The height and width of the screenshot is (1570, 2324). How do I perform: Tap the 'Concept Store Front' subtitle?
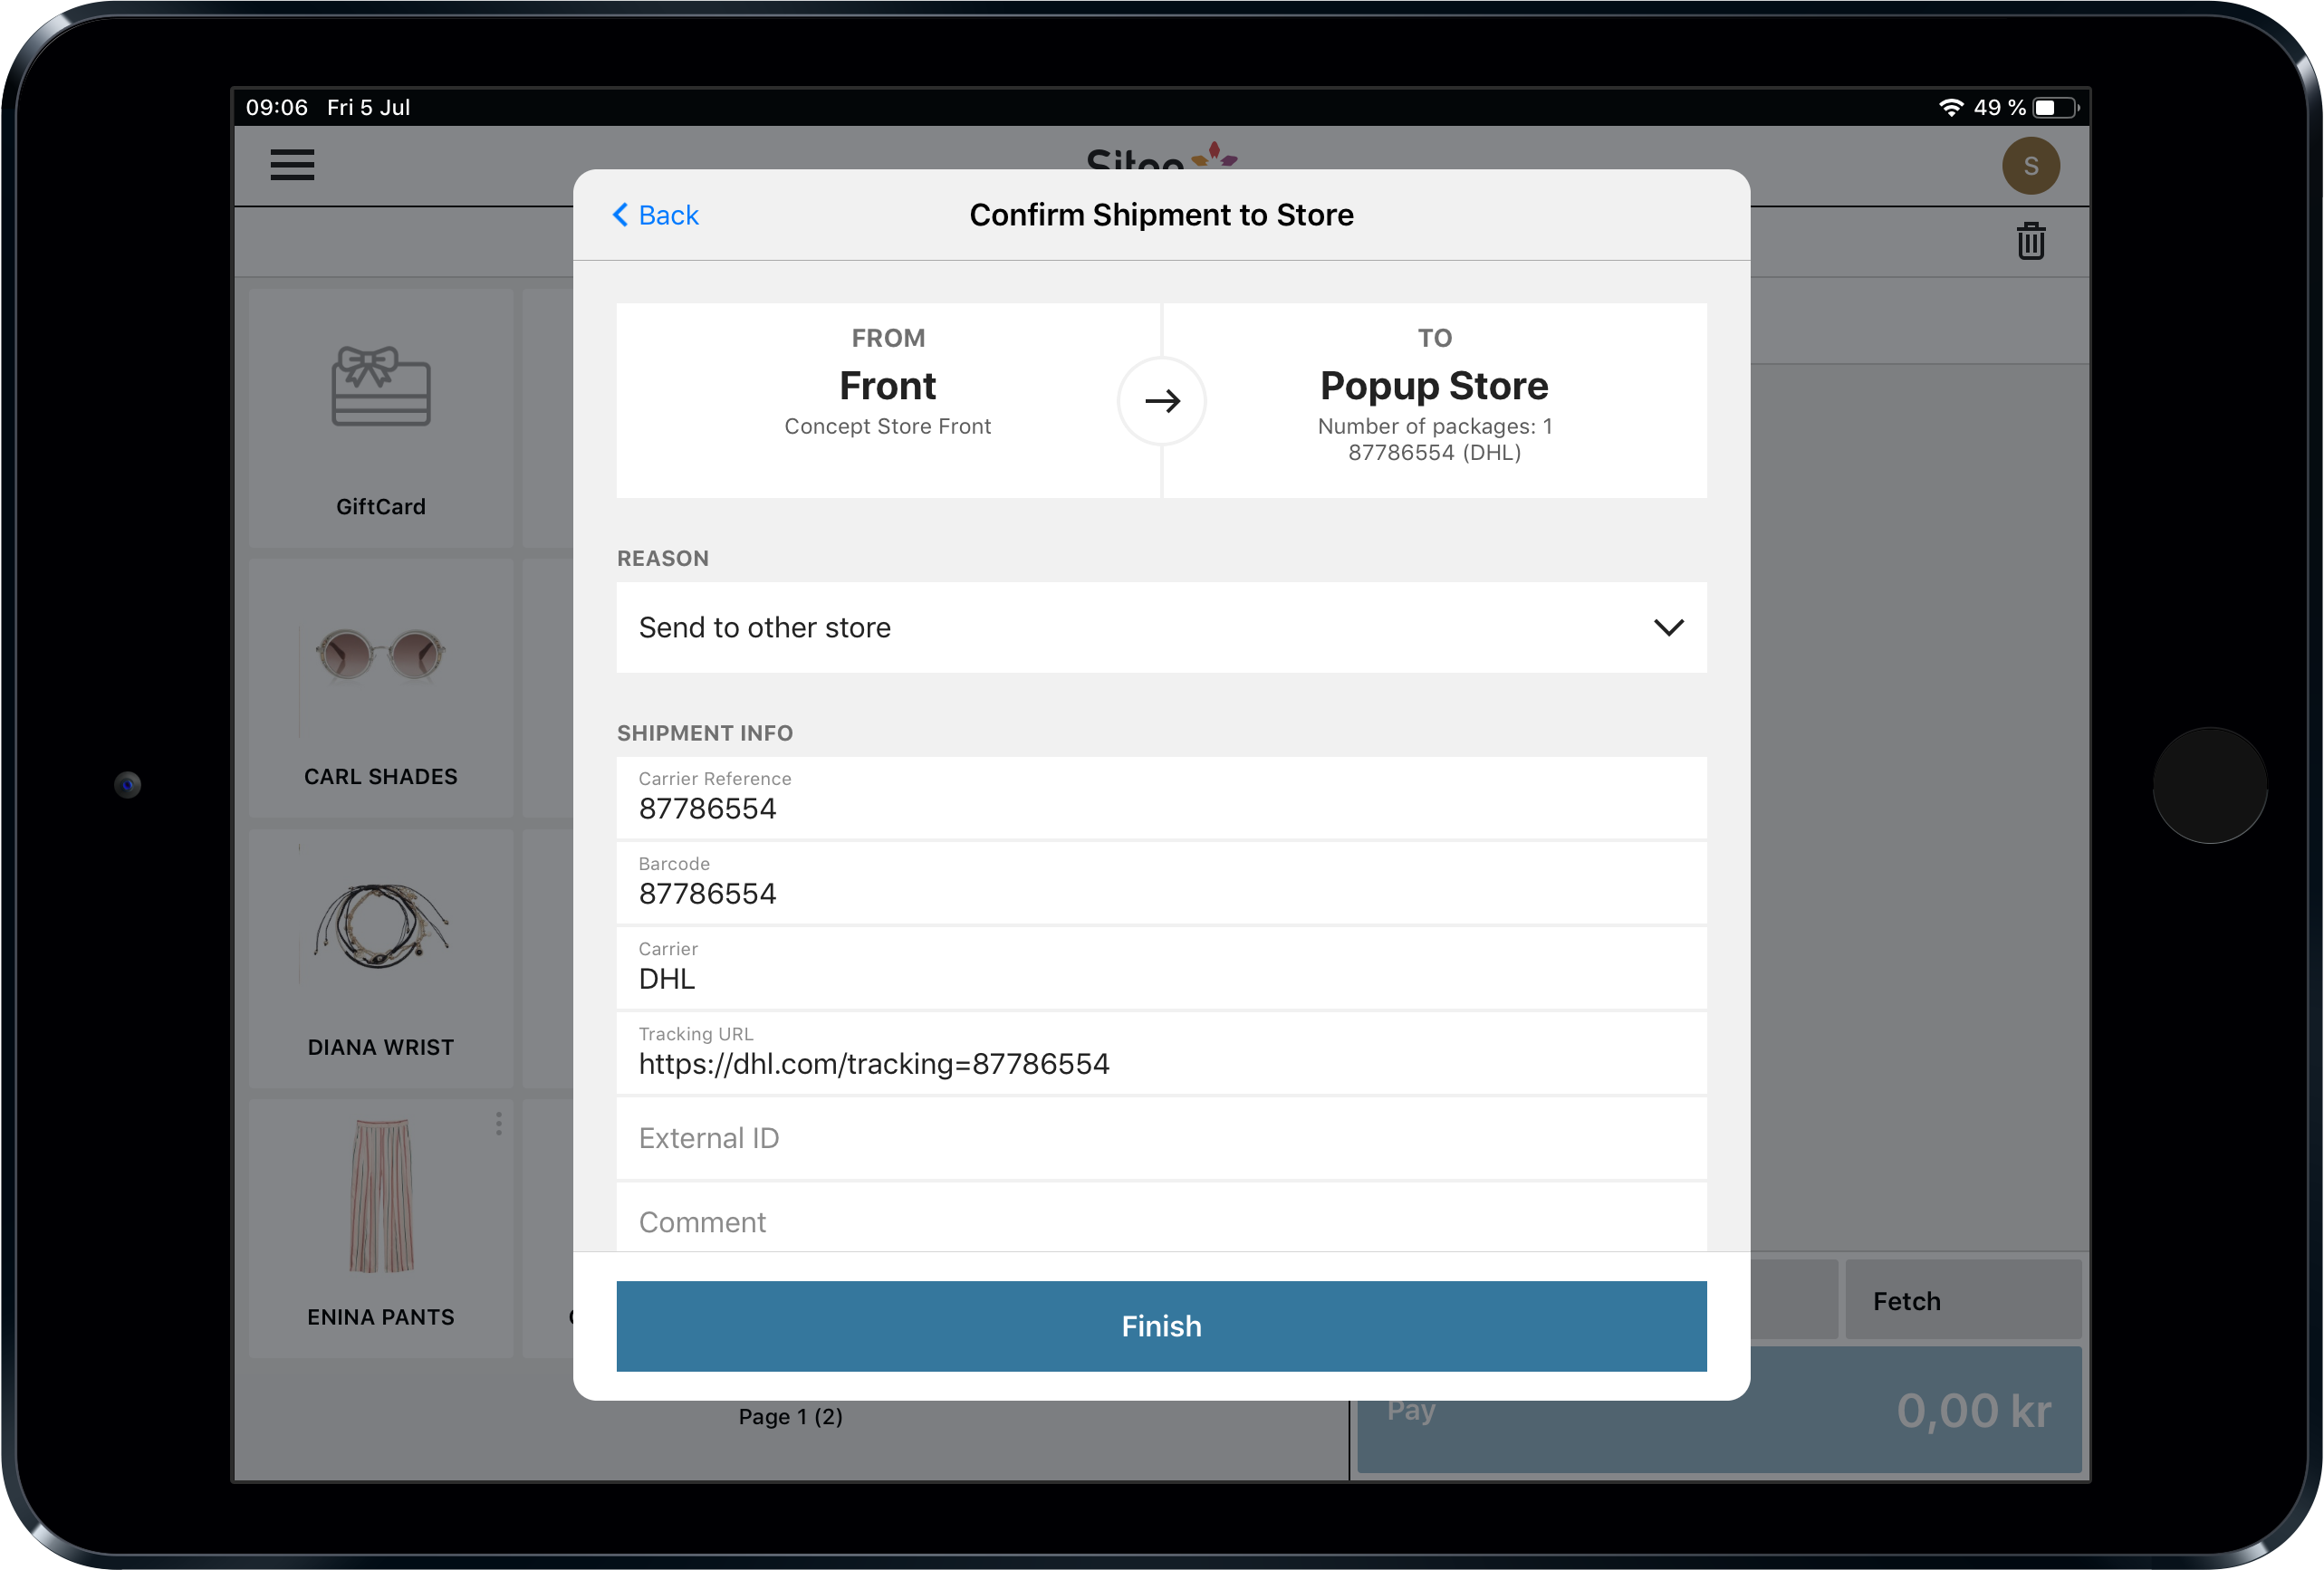887,426
